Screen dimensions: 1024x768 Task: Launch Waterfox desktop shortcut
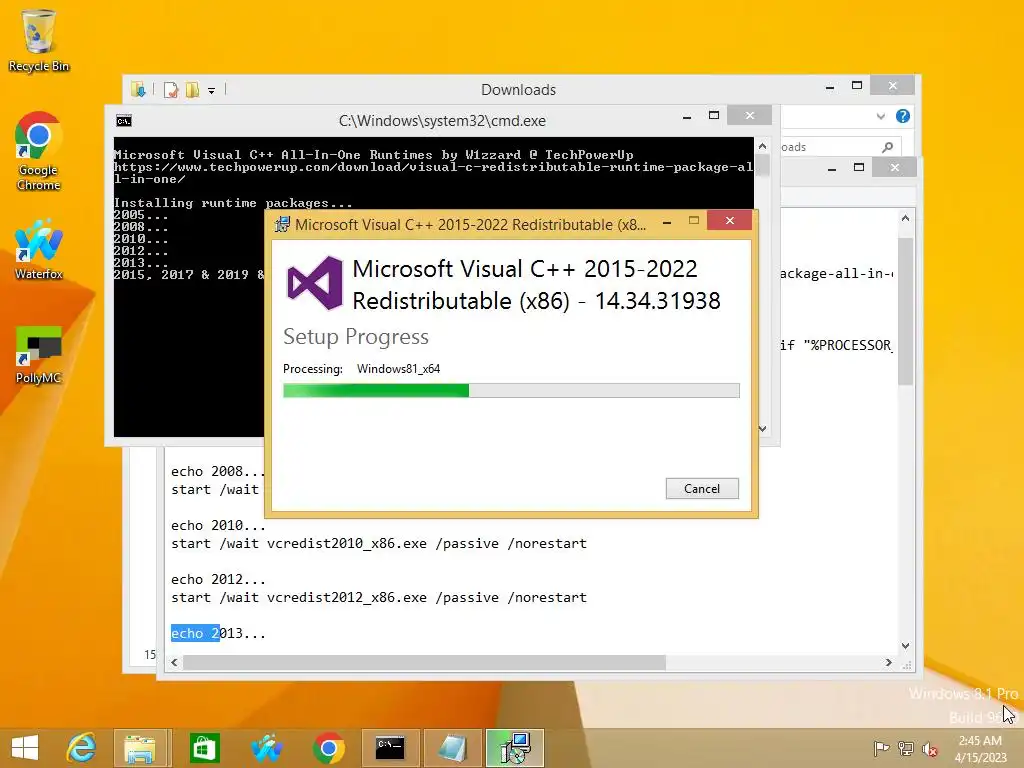[39, 250]
